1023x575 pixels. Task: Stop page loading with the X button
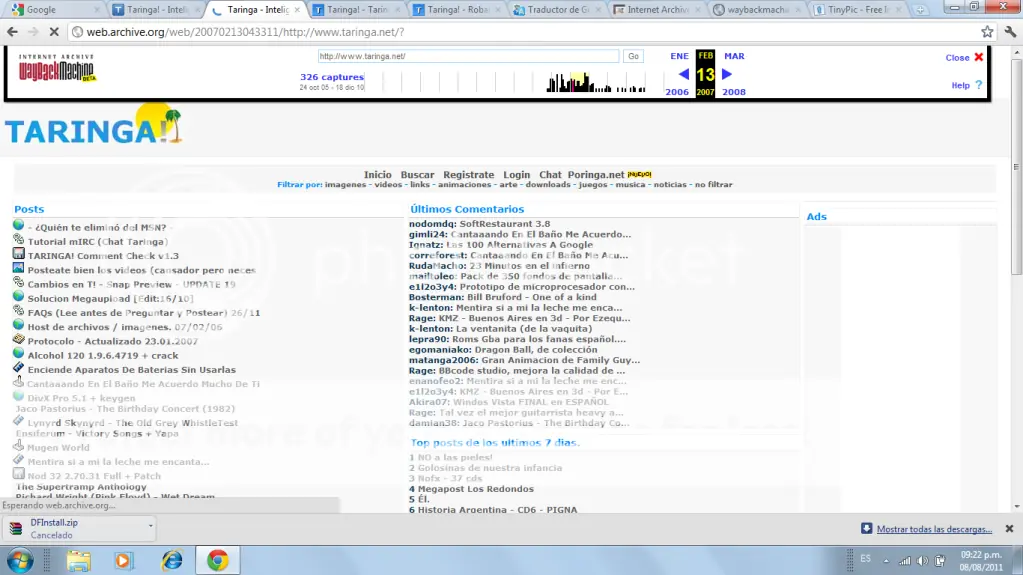[x=54, y=31]
